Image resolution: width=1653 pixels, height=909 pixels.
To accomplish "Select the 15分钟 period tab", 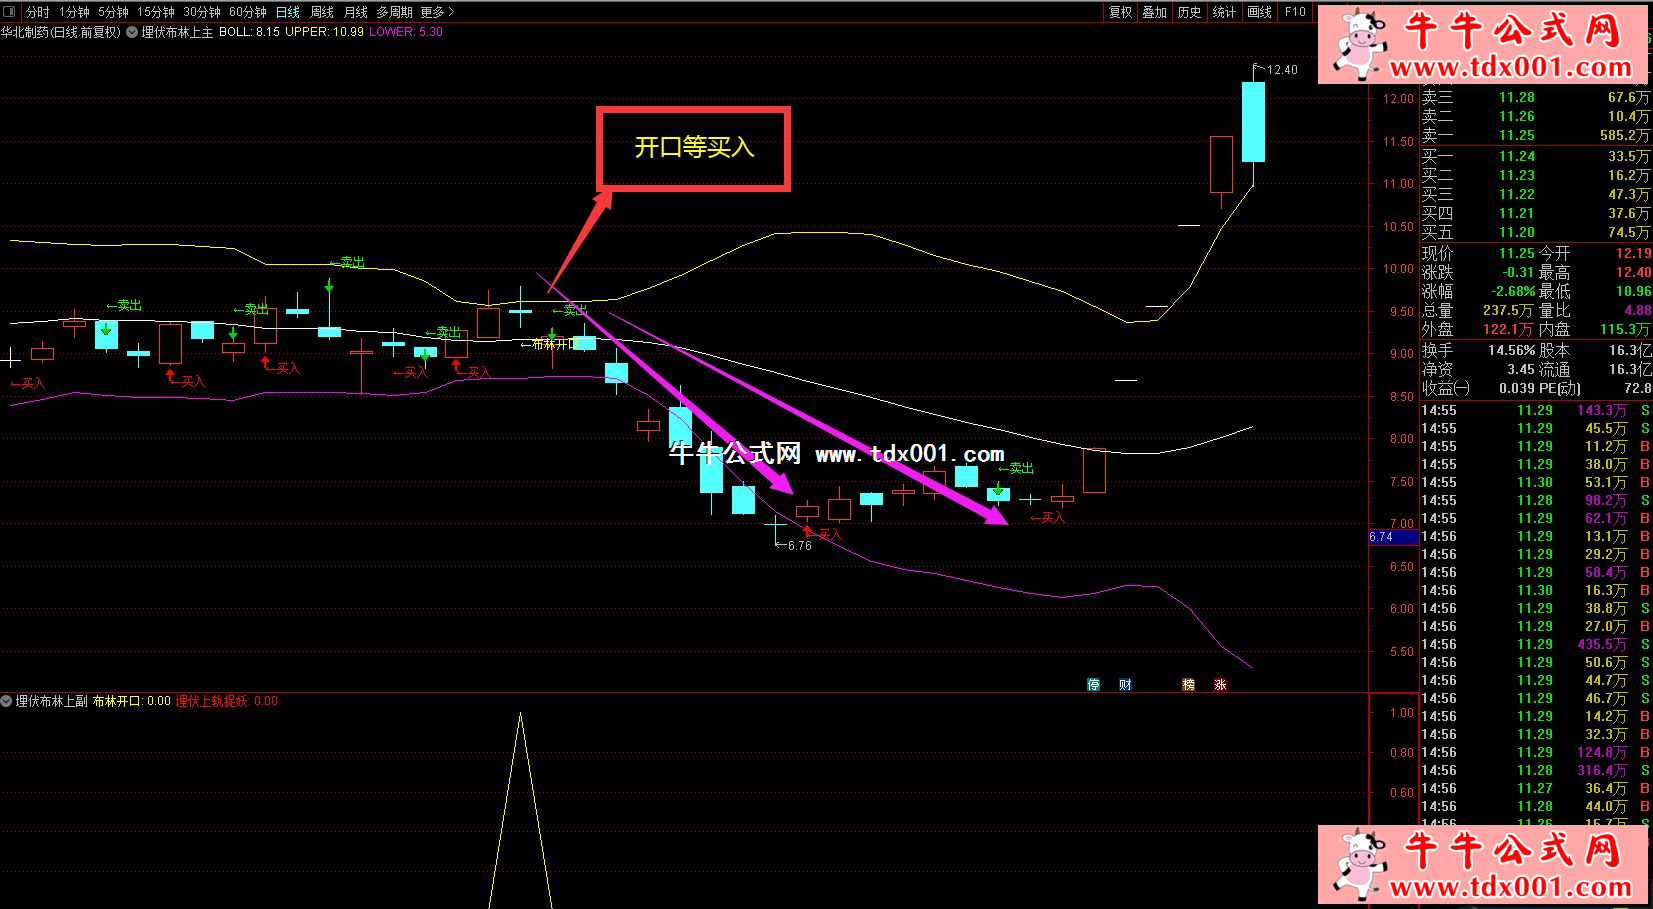I will pos(156,12).
